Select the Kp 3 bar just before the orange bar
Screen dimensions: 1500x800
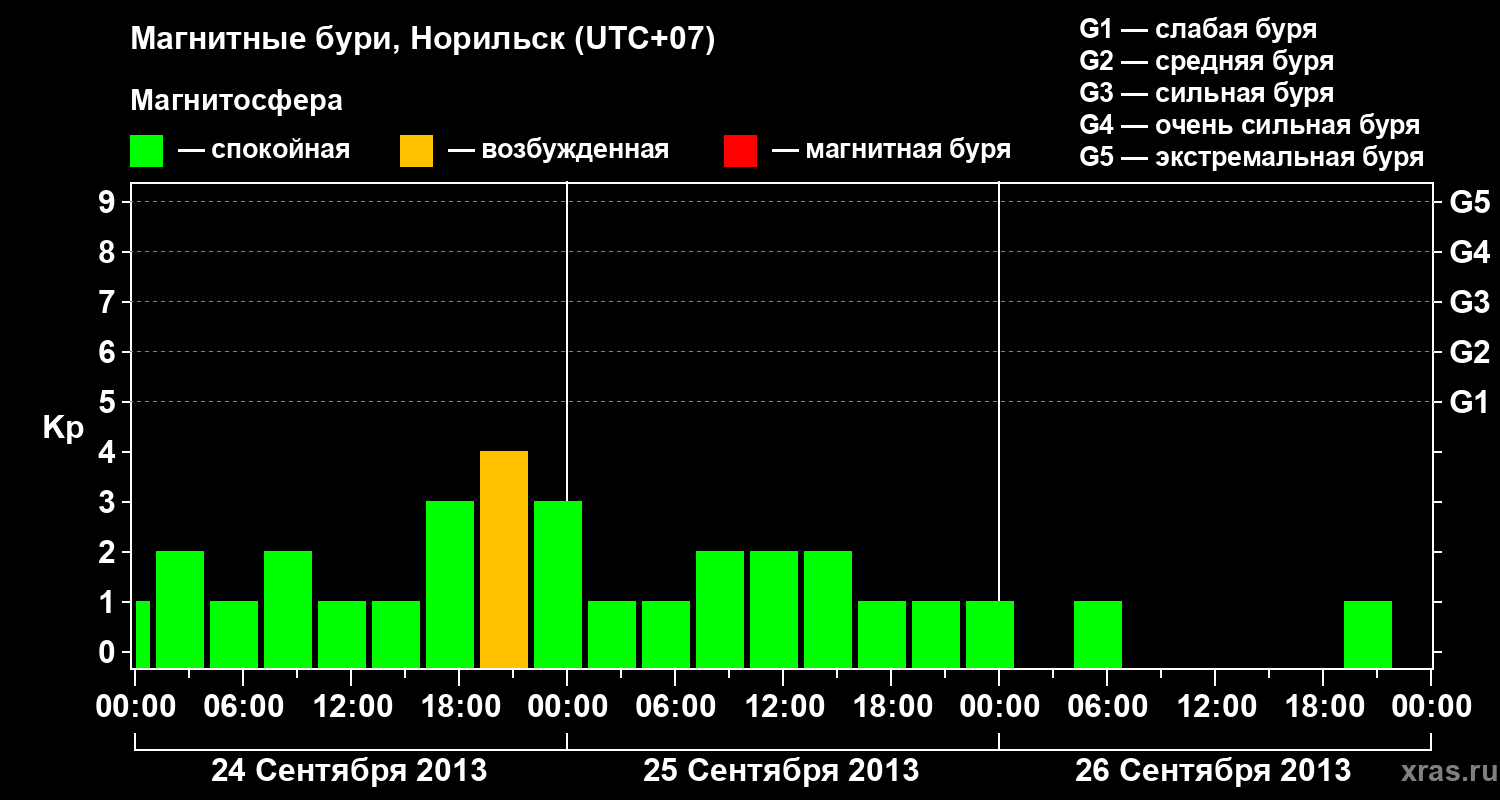click(450, 584)
